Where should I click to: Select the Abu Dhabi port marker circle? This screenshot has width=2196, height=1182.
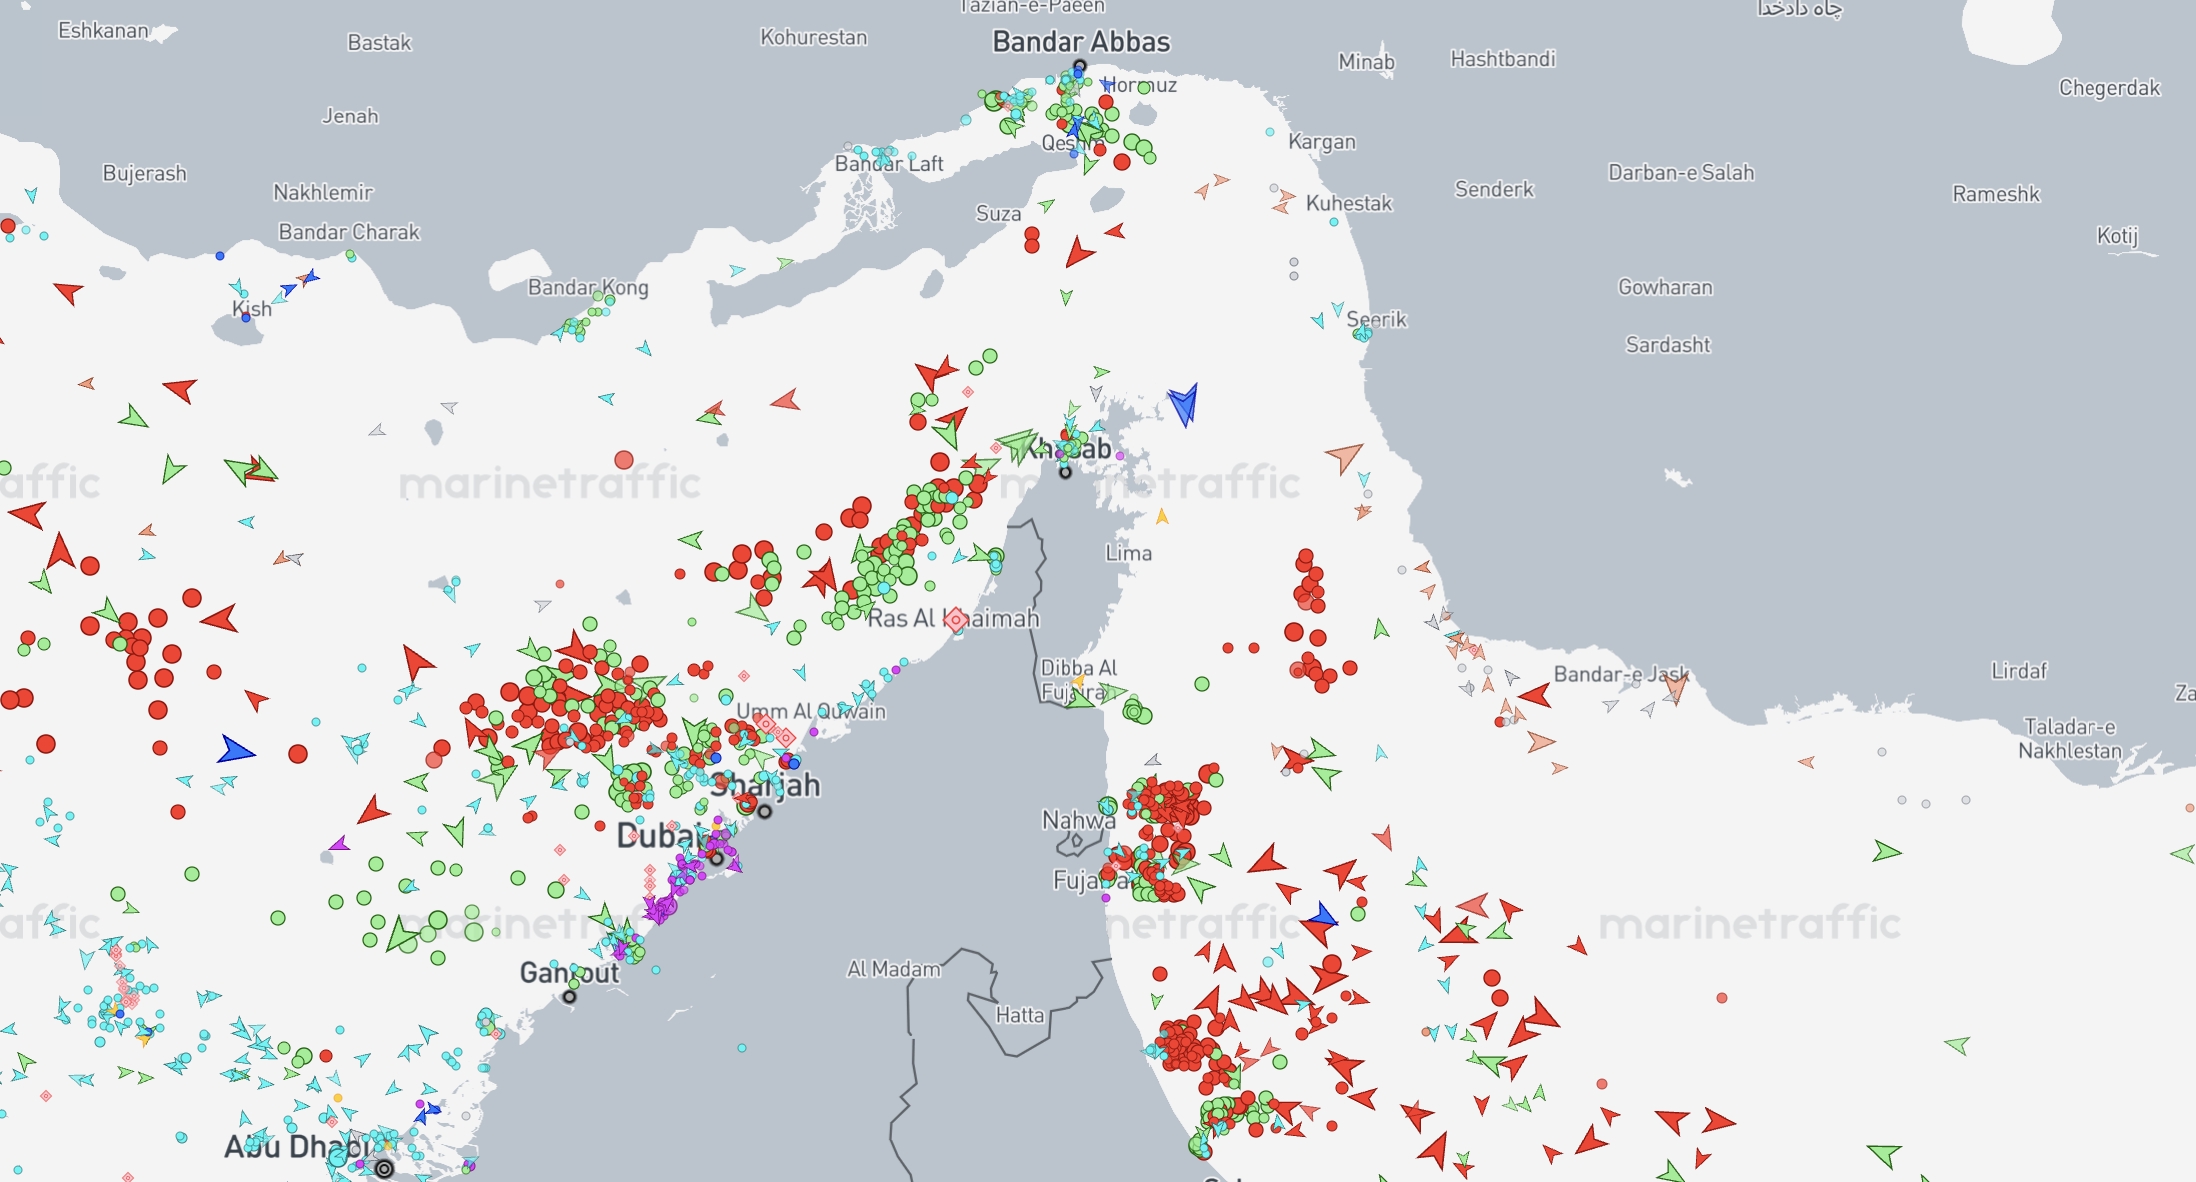(x=384, y=1168)
